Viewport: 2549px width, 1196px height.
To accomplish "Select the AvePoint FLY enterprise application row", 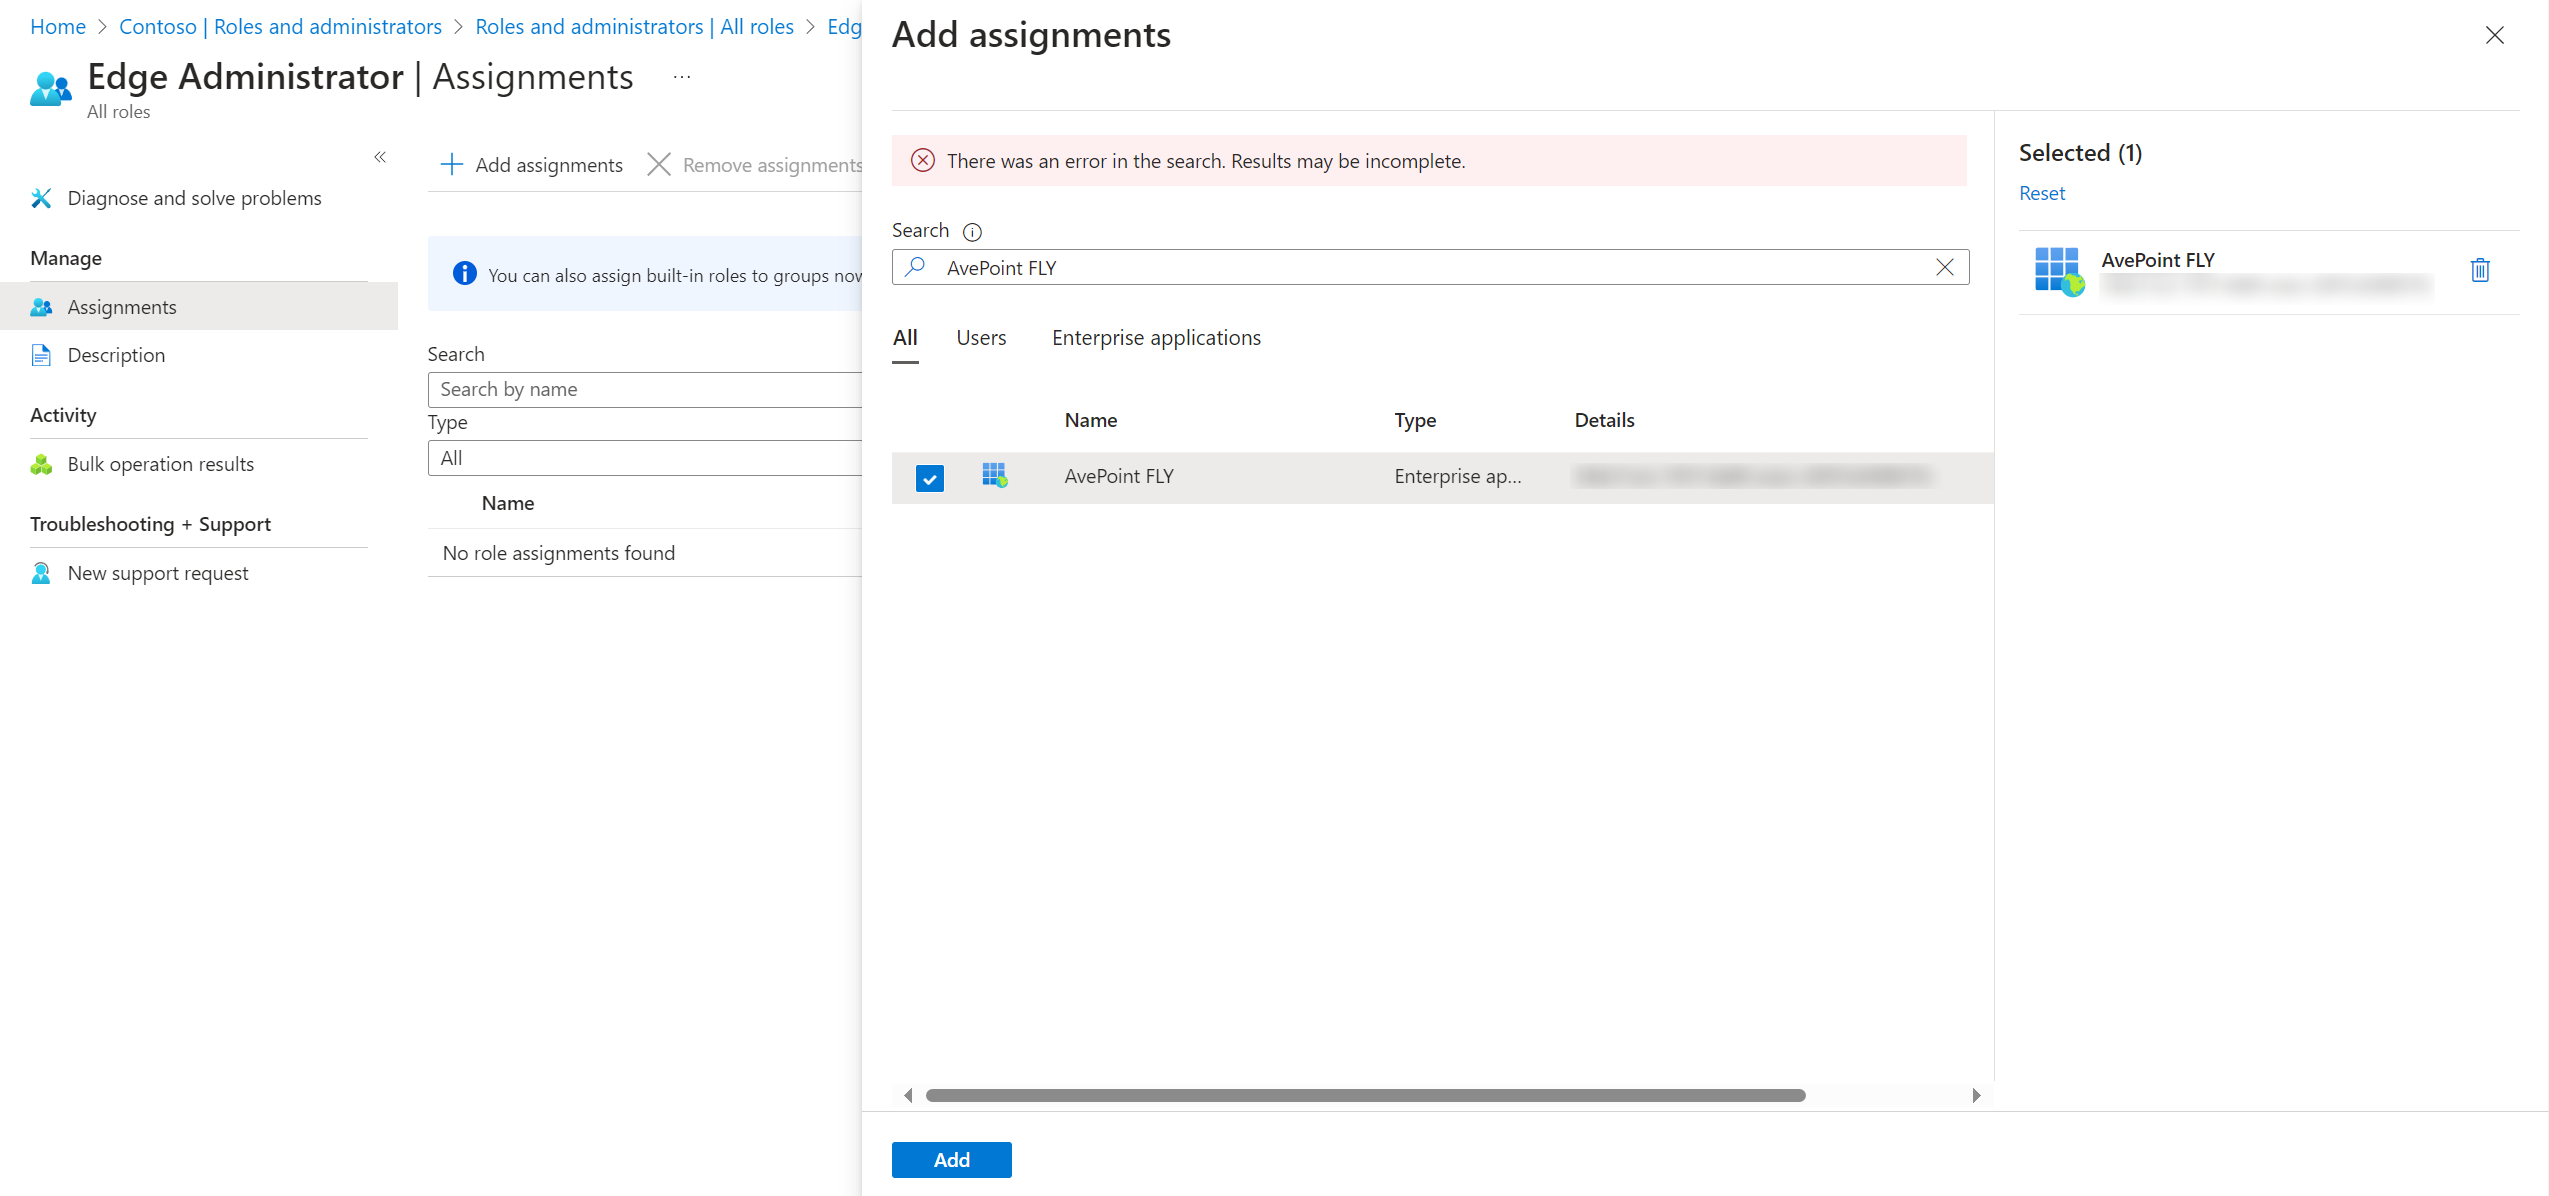I will 1119,476.
